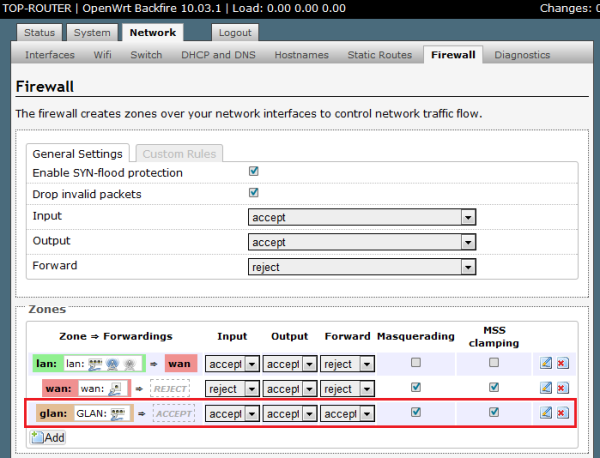The height and width of the screenshot is (458, 600).
Task: Click the delete icon for lan zone
Action: tap(561, 364)
